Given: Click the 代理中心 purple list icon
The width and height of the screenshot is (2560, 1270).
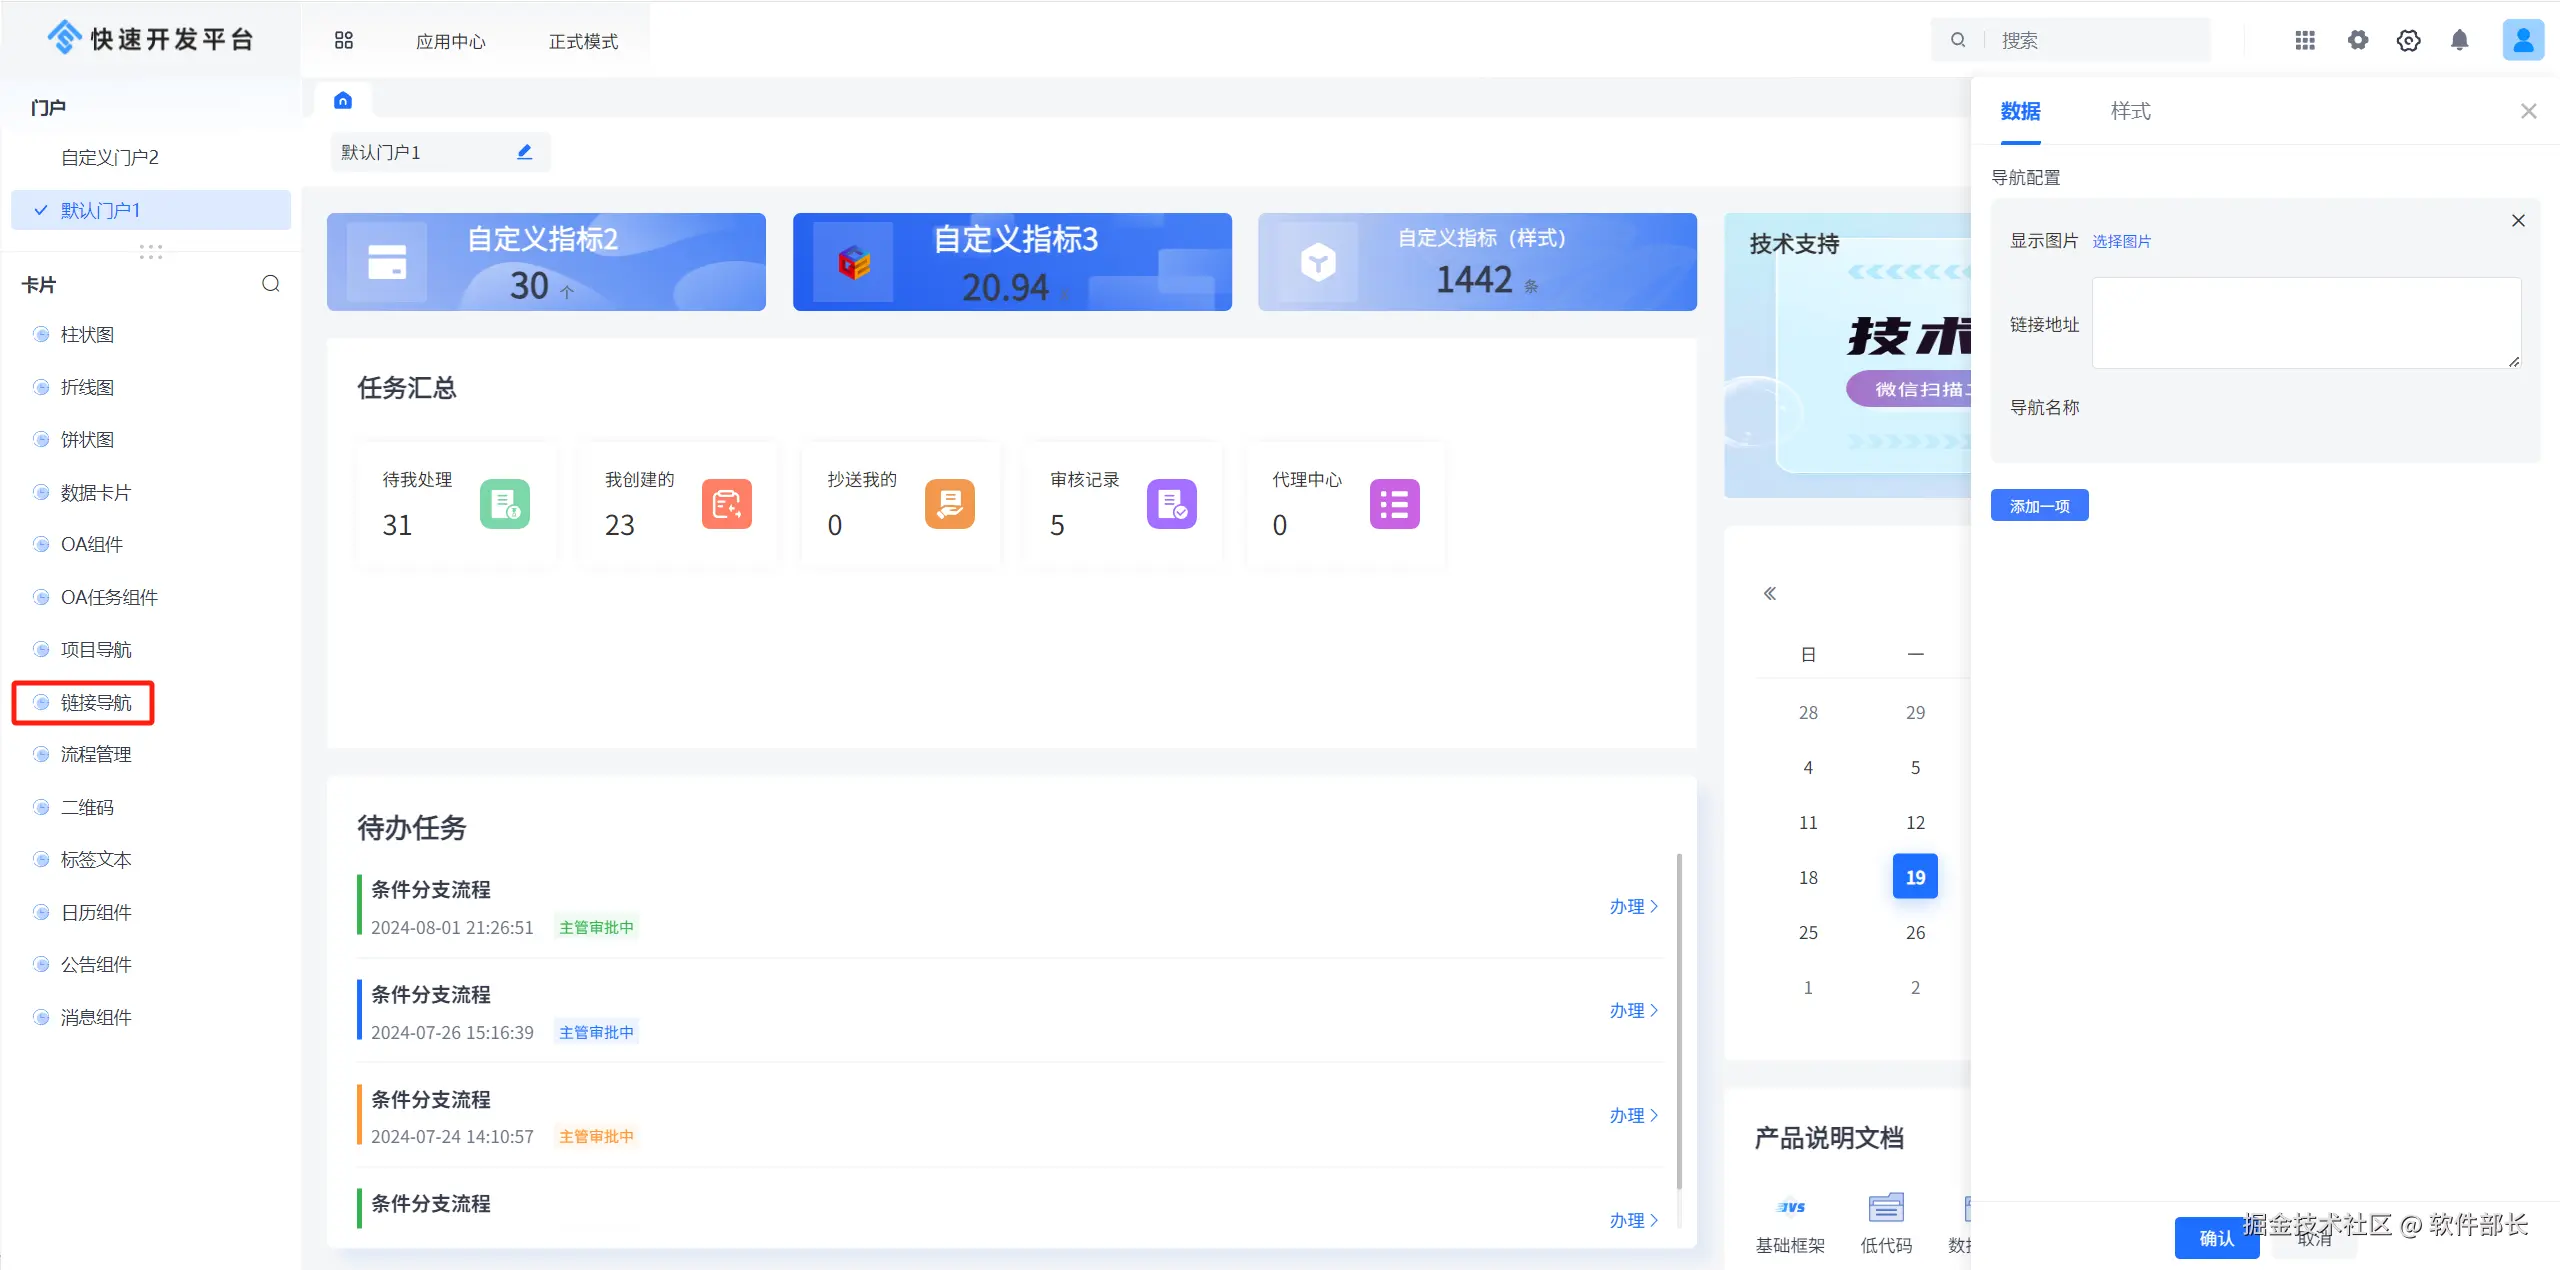Looking at the screenshot, I should point(1394,504).
